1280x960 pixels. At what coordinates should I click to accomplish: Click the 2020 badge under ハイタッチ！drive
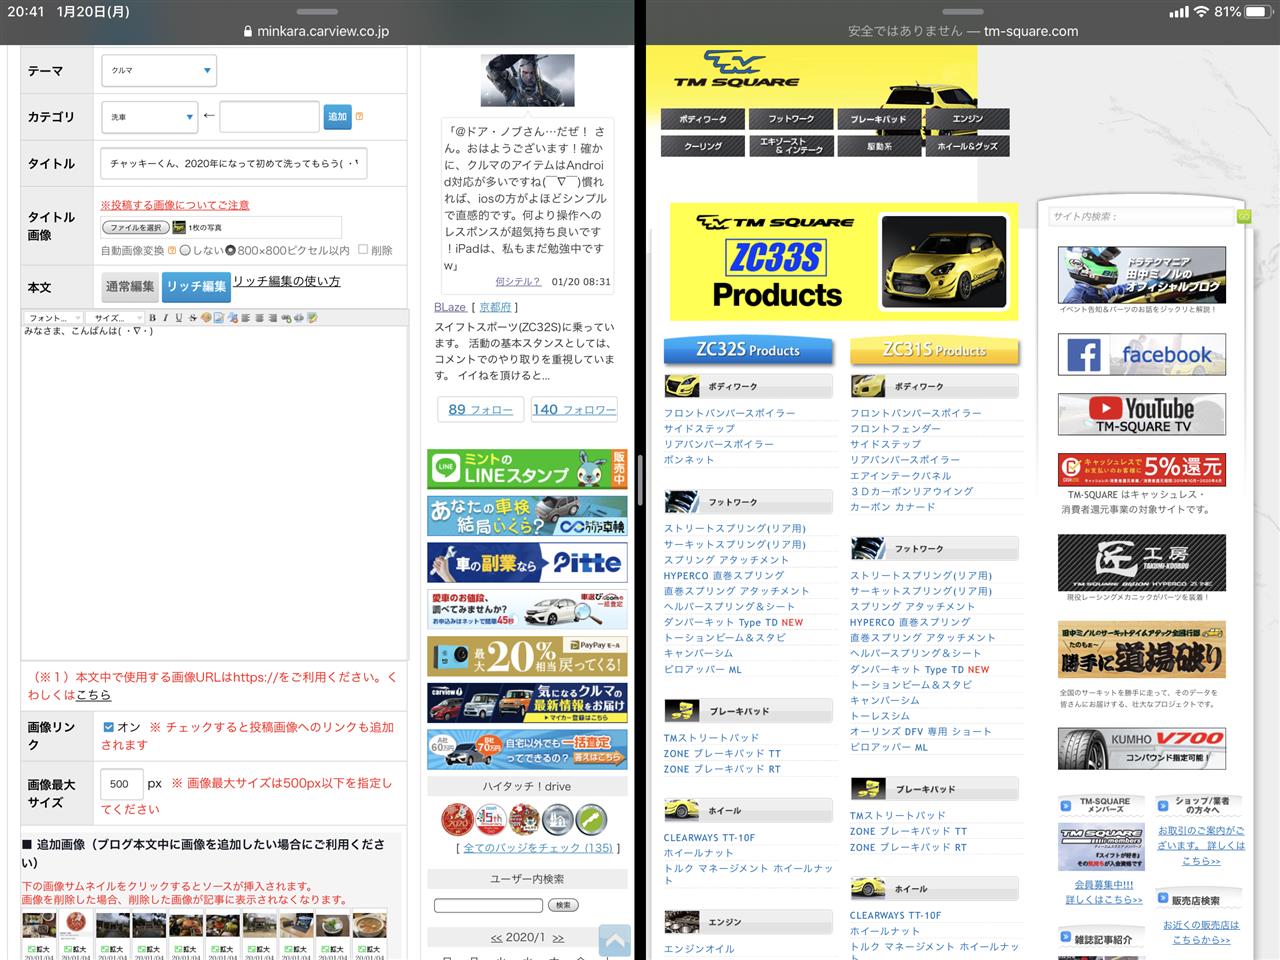tap(456, 820)
